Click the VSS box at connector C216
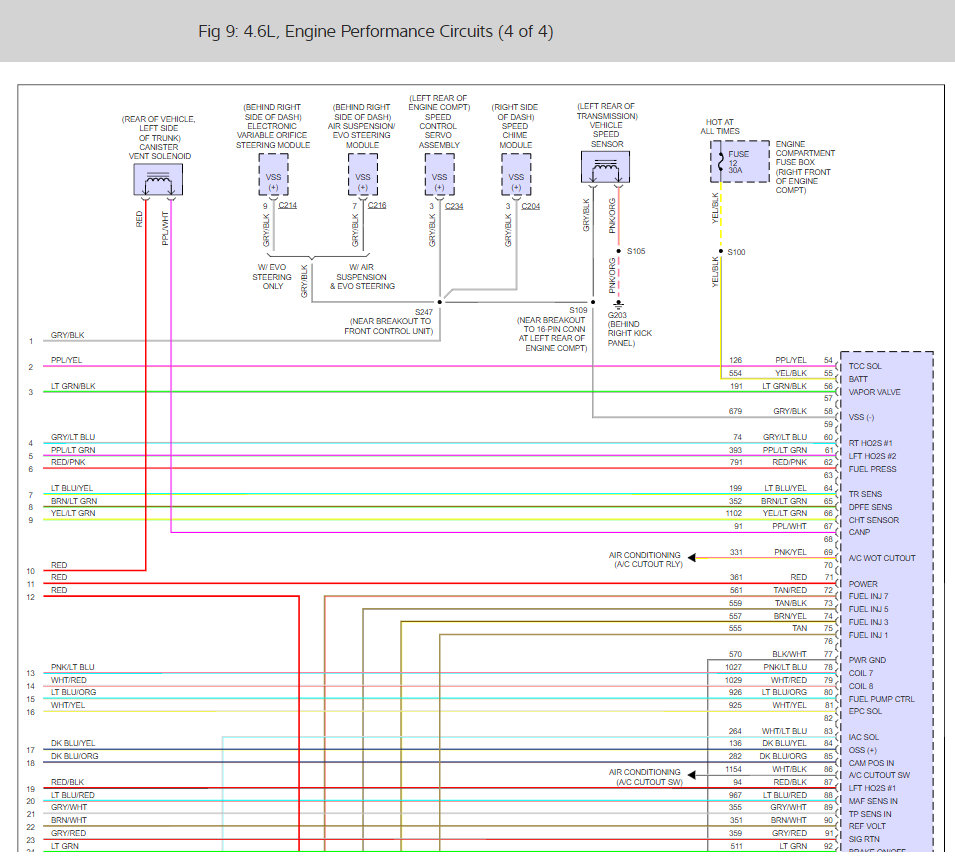This screenshot has height=861, width=955. pos(363,175)
